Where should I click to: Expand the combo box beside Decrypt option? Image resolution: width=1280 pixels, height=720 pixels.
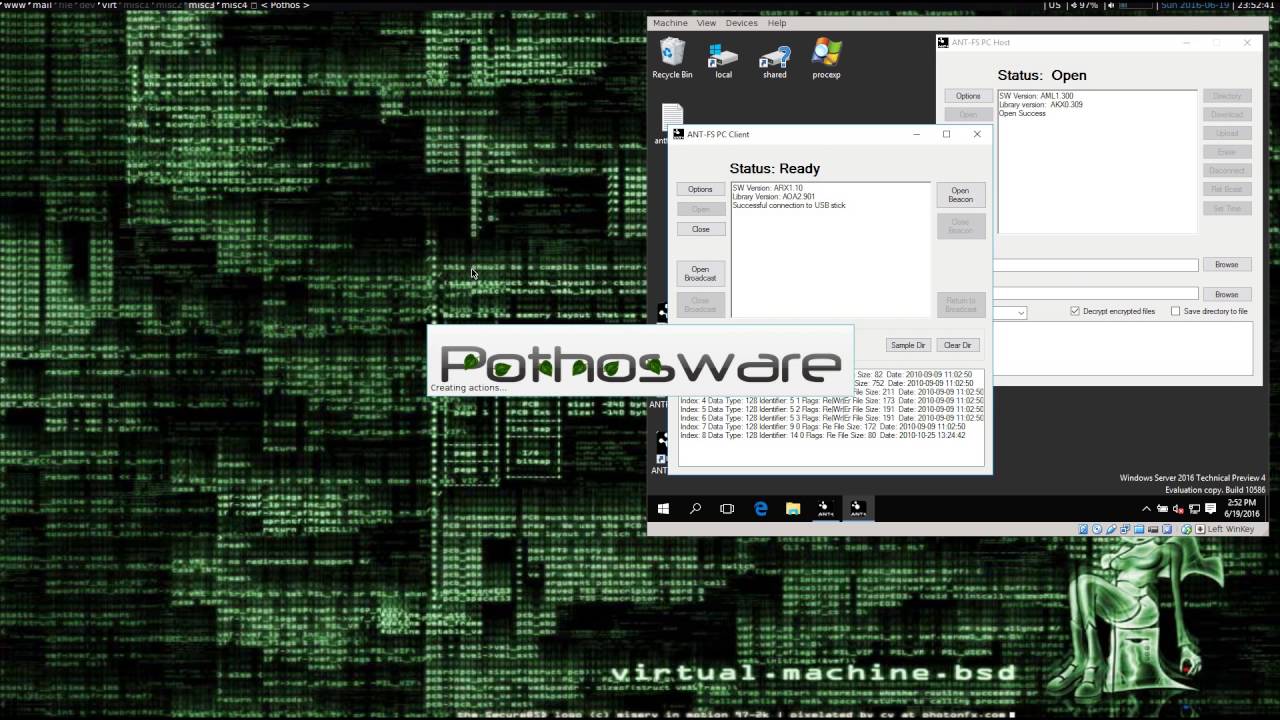[x=1020, y=313]
